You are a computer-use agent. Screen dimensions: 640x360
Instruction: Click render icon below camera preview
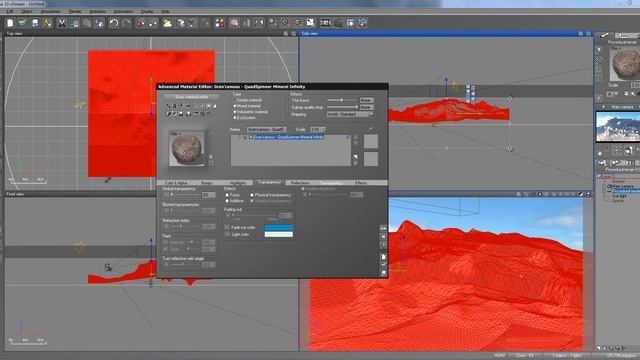(x=629, y=151)
